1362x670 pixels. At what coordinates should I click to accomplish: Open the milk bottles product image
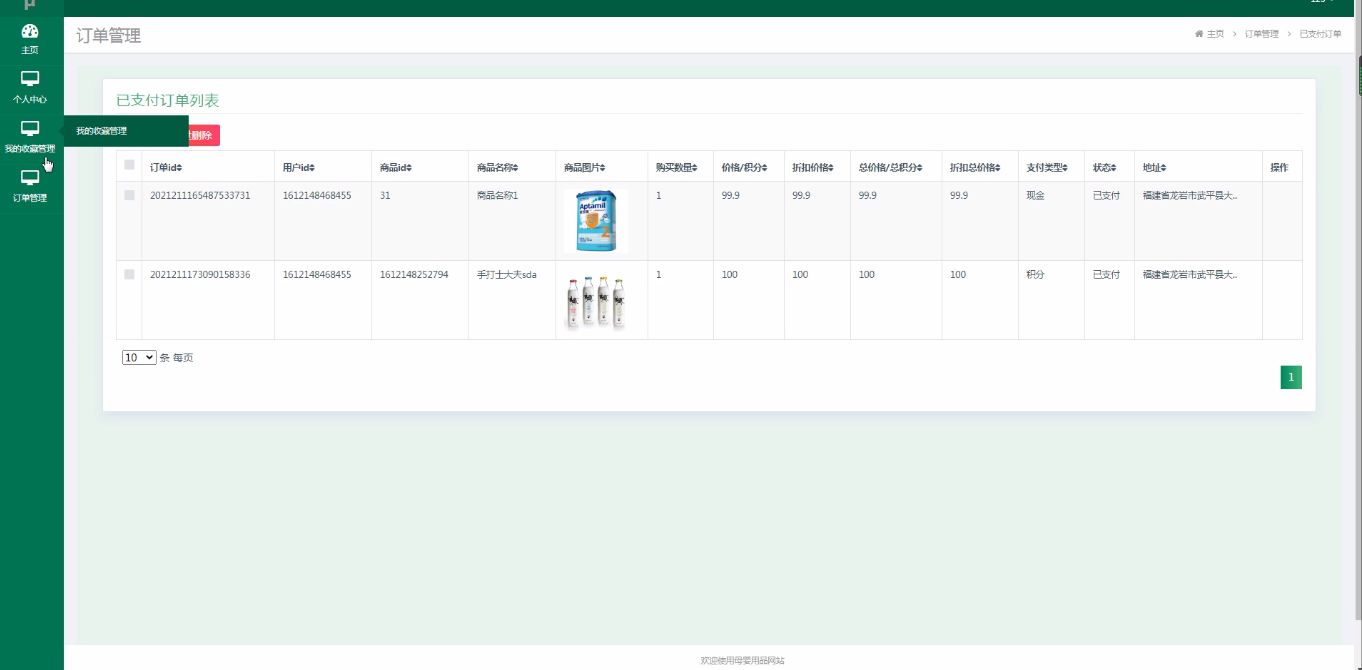coord(596,302)
